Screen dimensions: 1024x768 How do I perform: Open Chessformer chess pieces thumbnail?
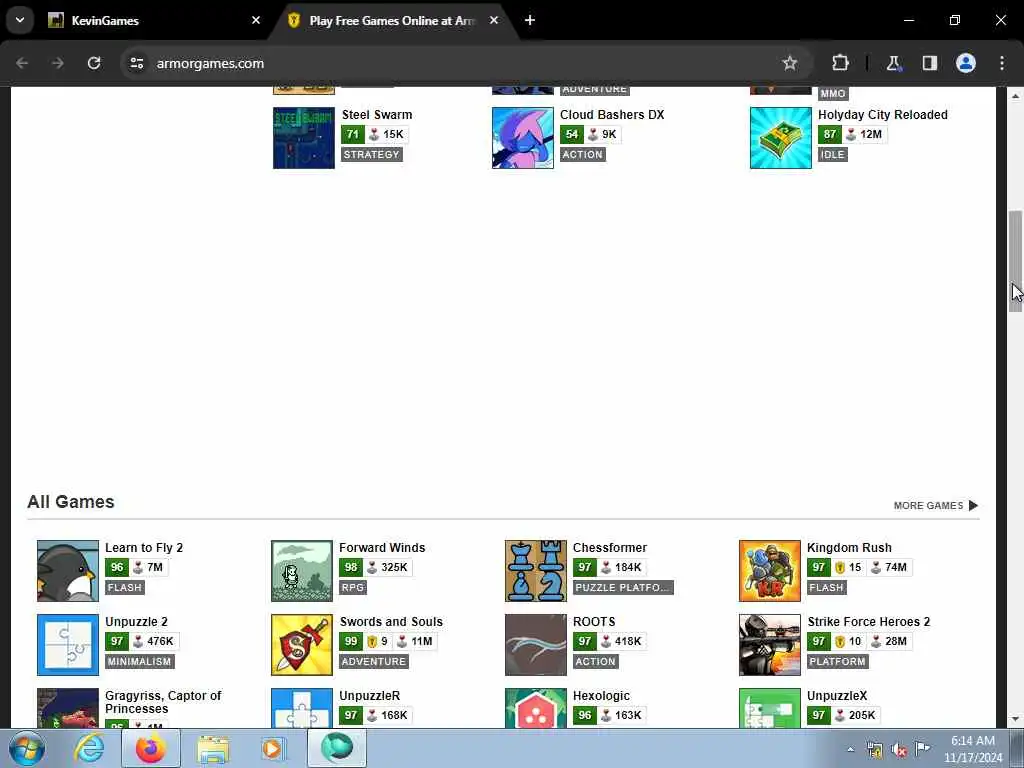click(x=536, y=571)
